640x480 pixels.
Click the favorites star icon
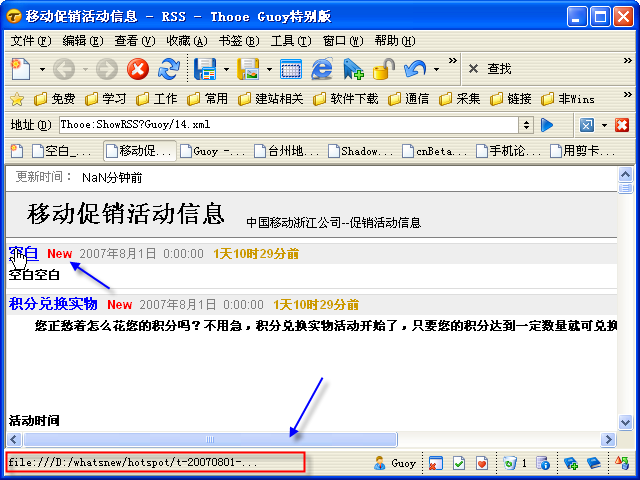[x=17, y=99]
